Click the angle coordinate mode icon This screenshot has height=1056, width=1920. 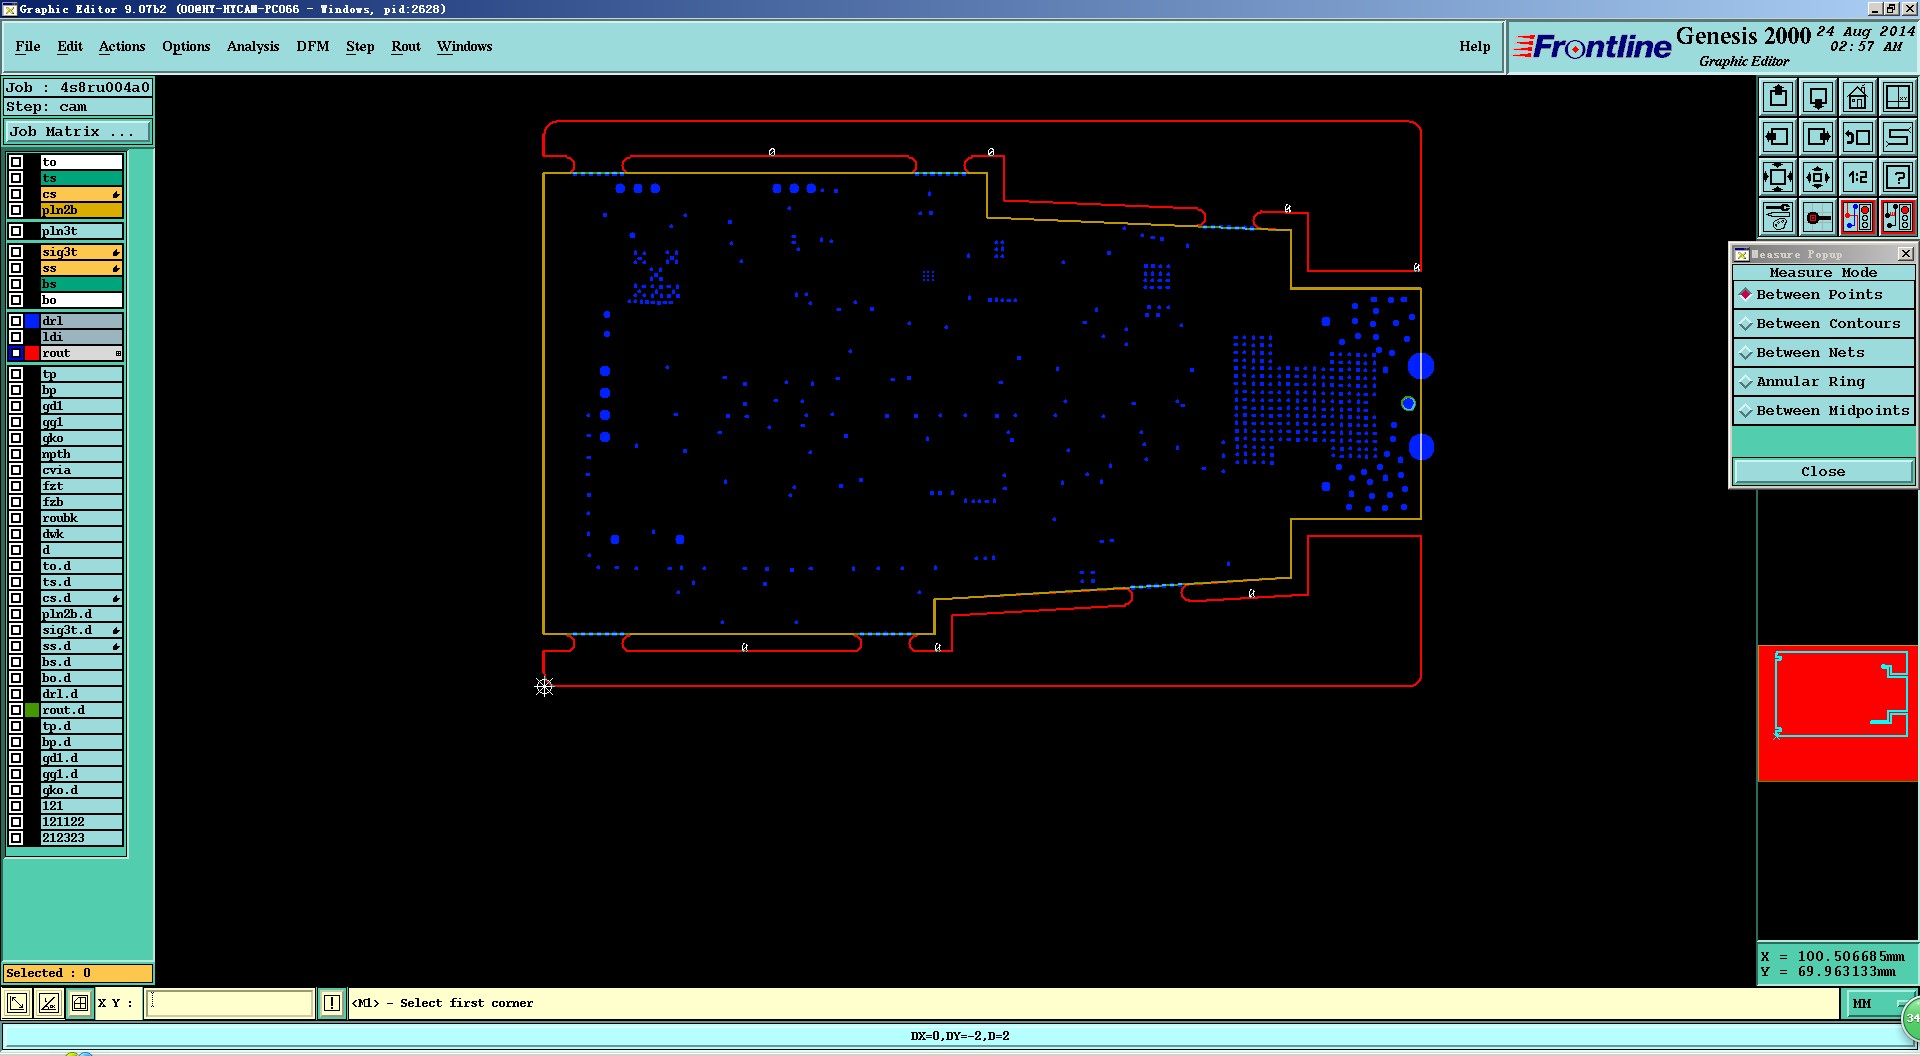click(49, 1003)
